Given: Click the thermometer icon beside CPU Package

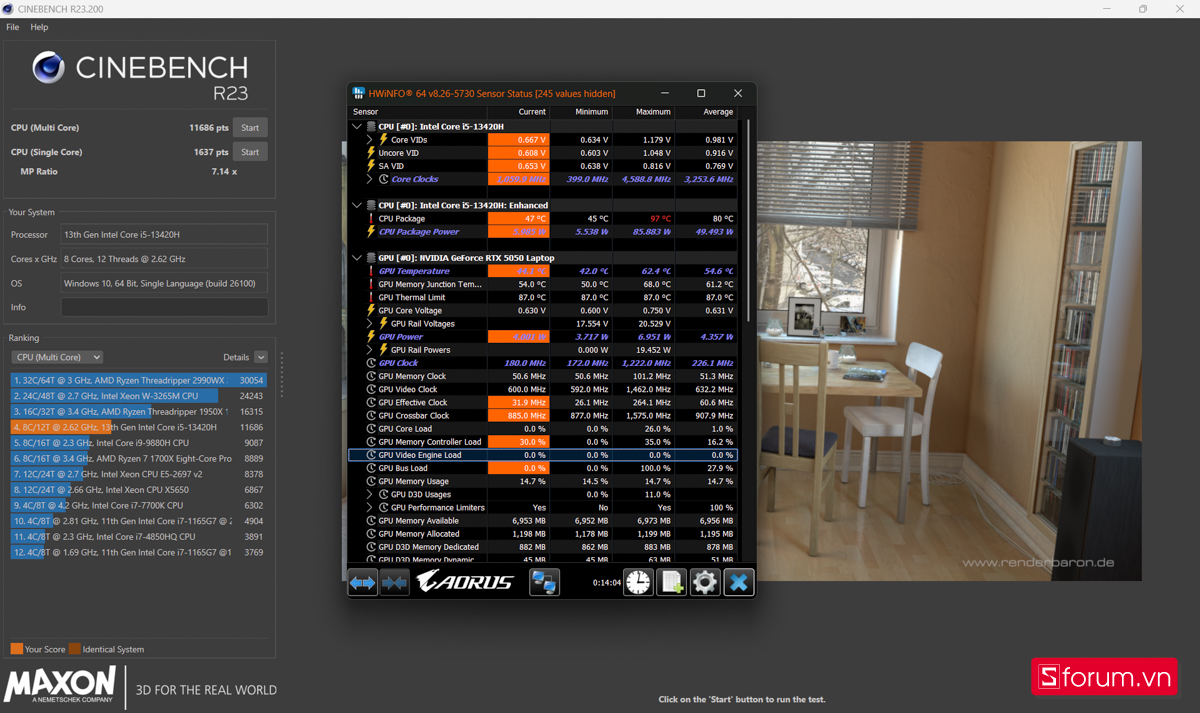Looking at the screenshot, I should [x=371, y=218].
